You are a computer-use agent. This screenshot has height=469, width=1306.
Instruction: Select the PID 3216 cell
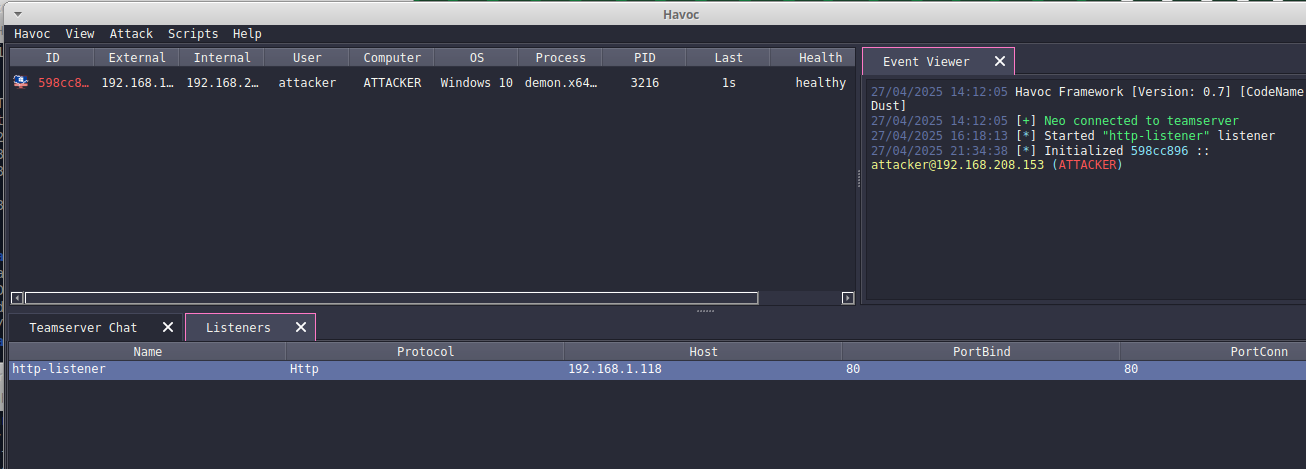click(644, 83)
